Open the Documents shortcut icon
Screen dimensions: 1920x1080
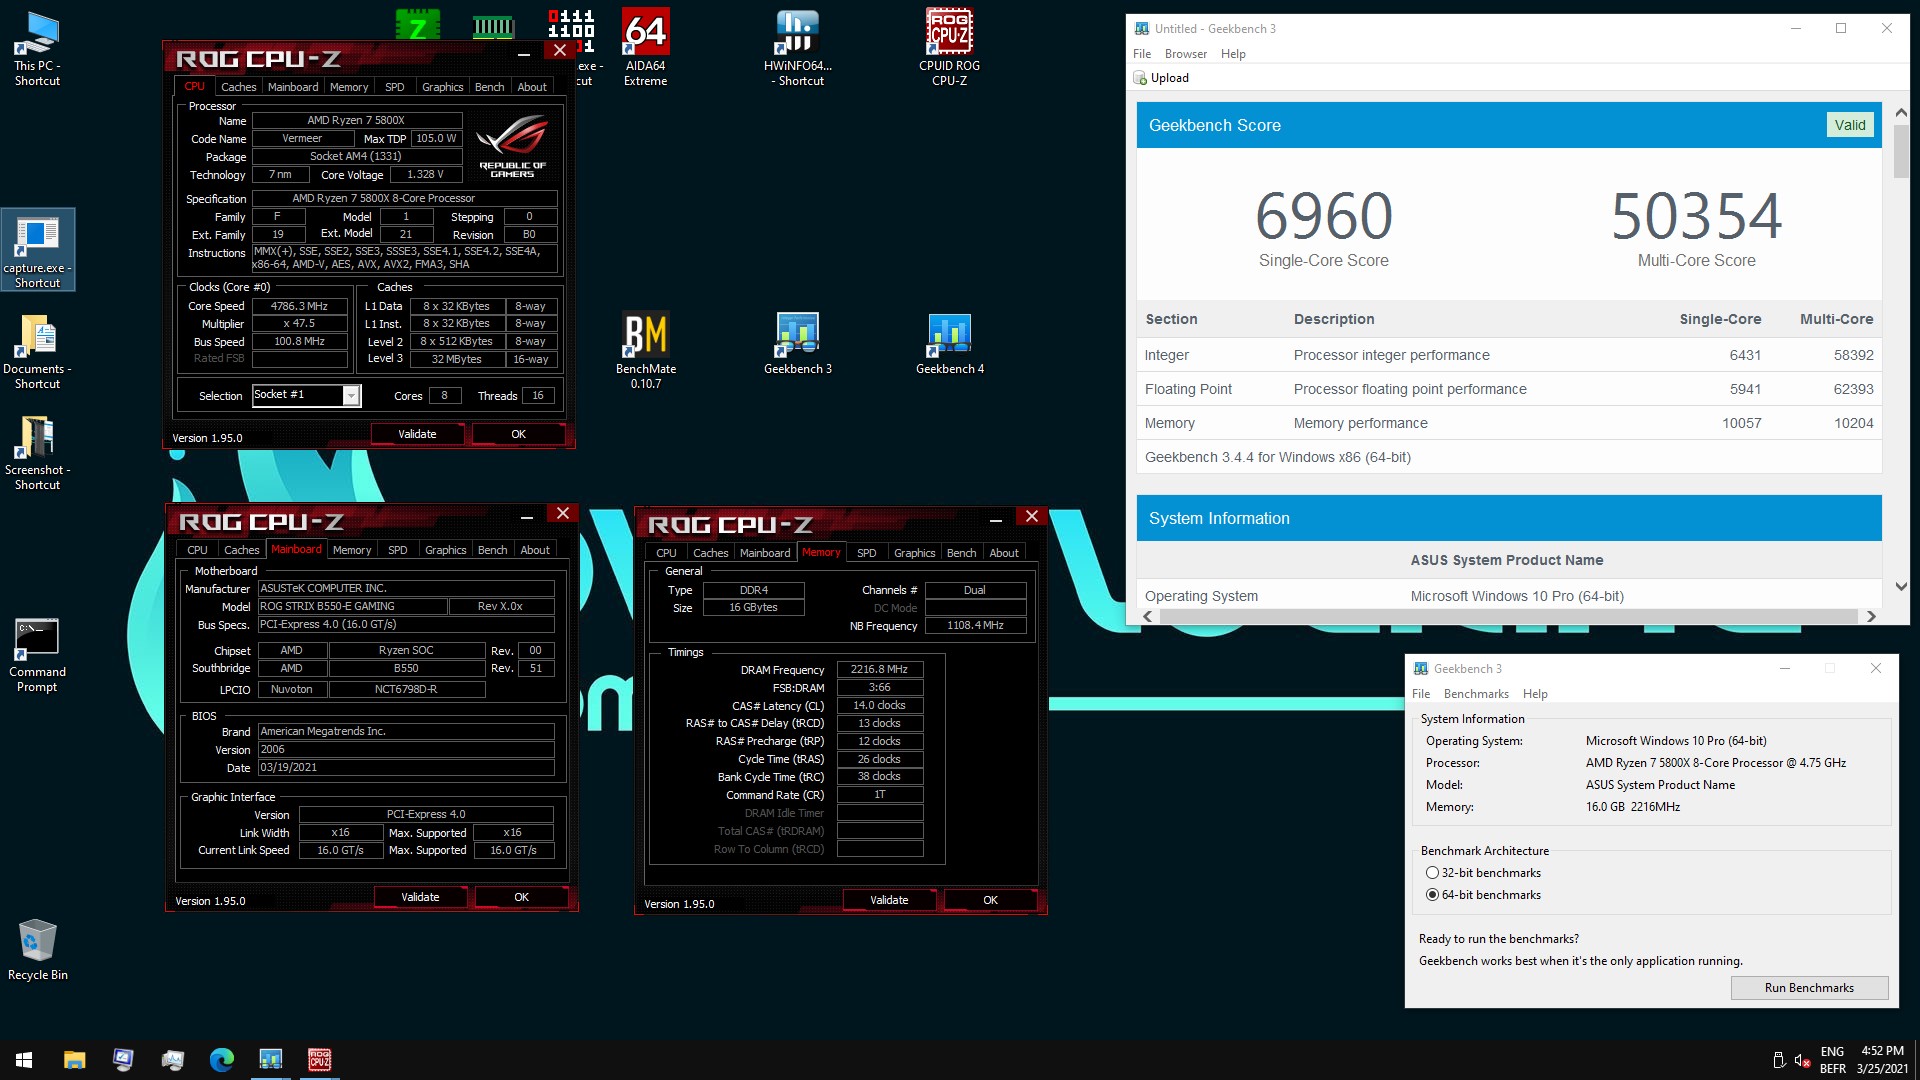[37, 351]
